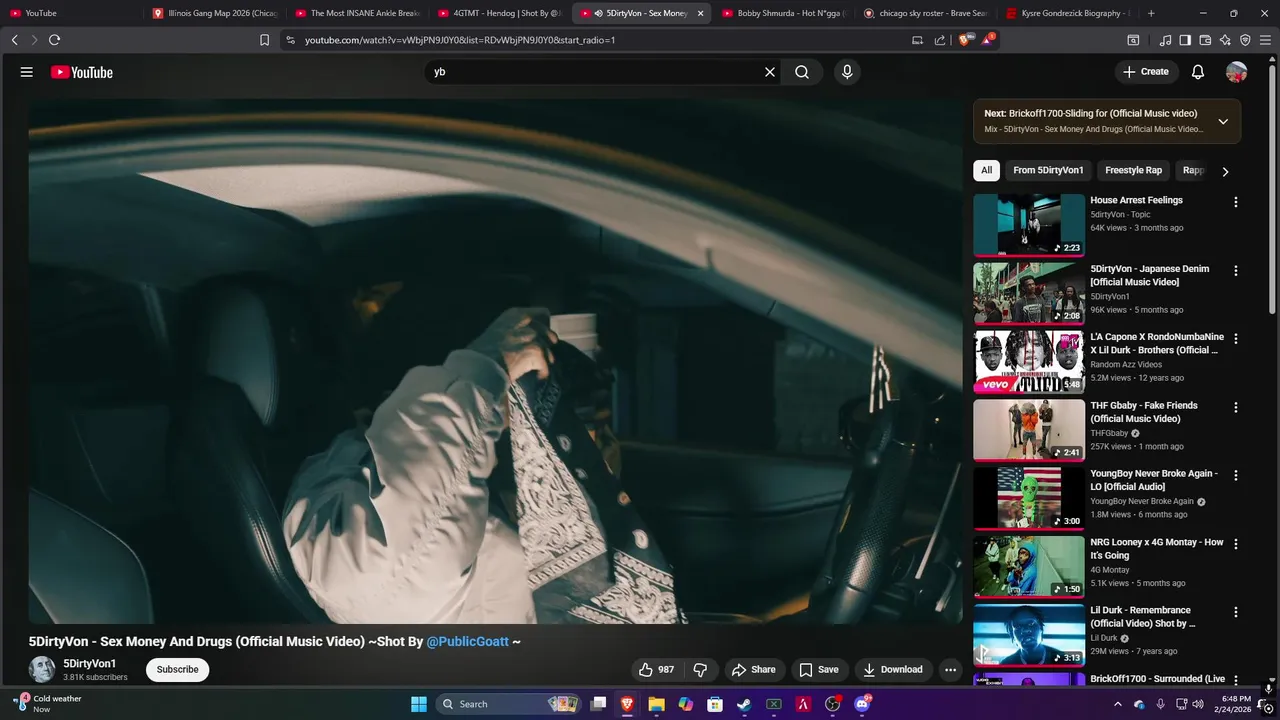Open Steam from the taskbar

pyautogui.click(x=744, y=704)
